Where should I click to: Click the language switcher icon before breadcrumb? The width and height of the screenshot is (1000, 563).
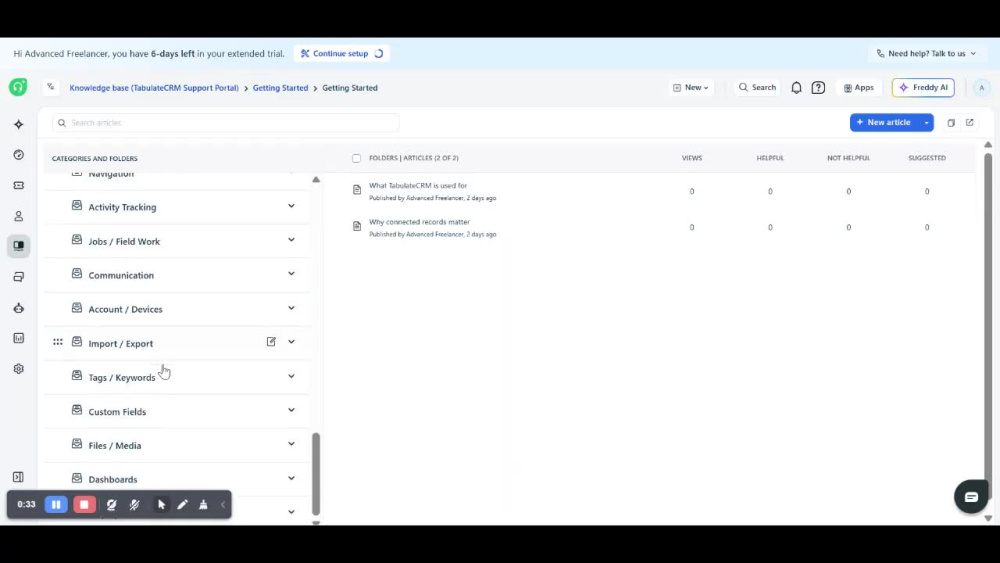[x=51, y=87]
